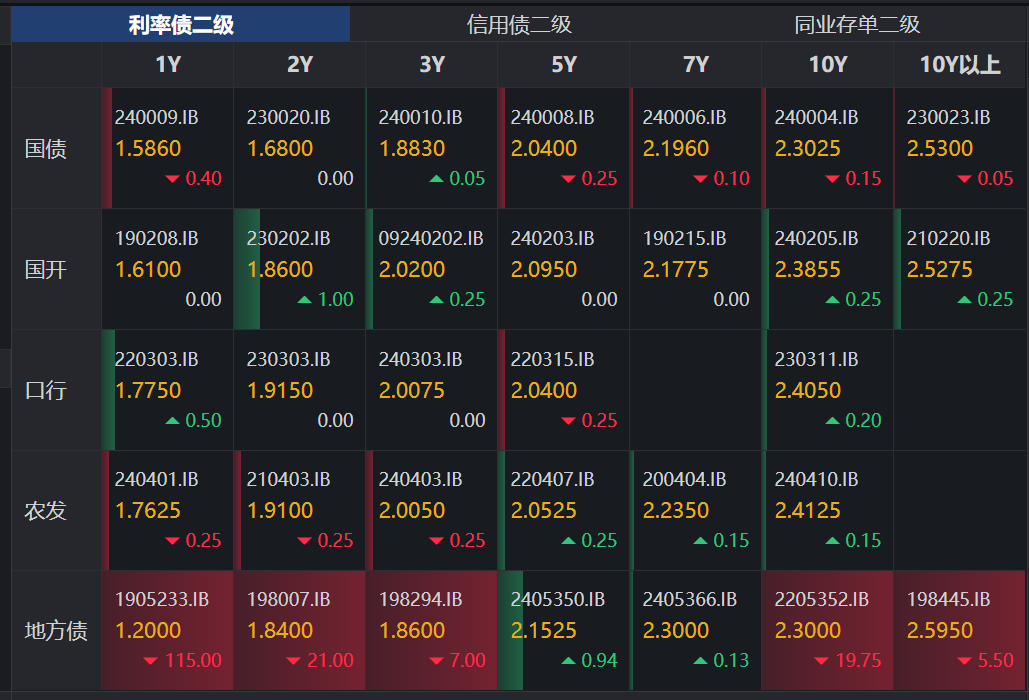Screen dimensions: 1029x700
Task: Open bond code 240009.IB
Action: (156, 118)
